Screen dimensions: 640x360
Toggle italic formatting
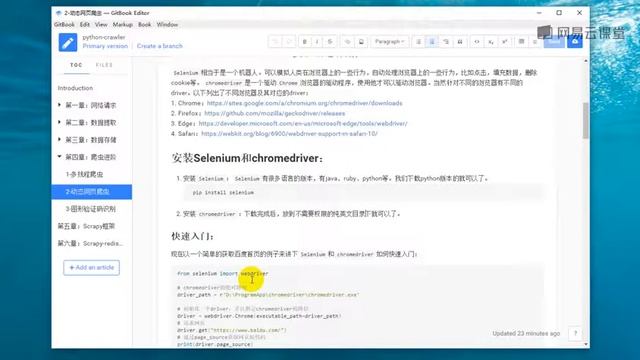click(317, 42)
